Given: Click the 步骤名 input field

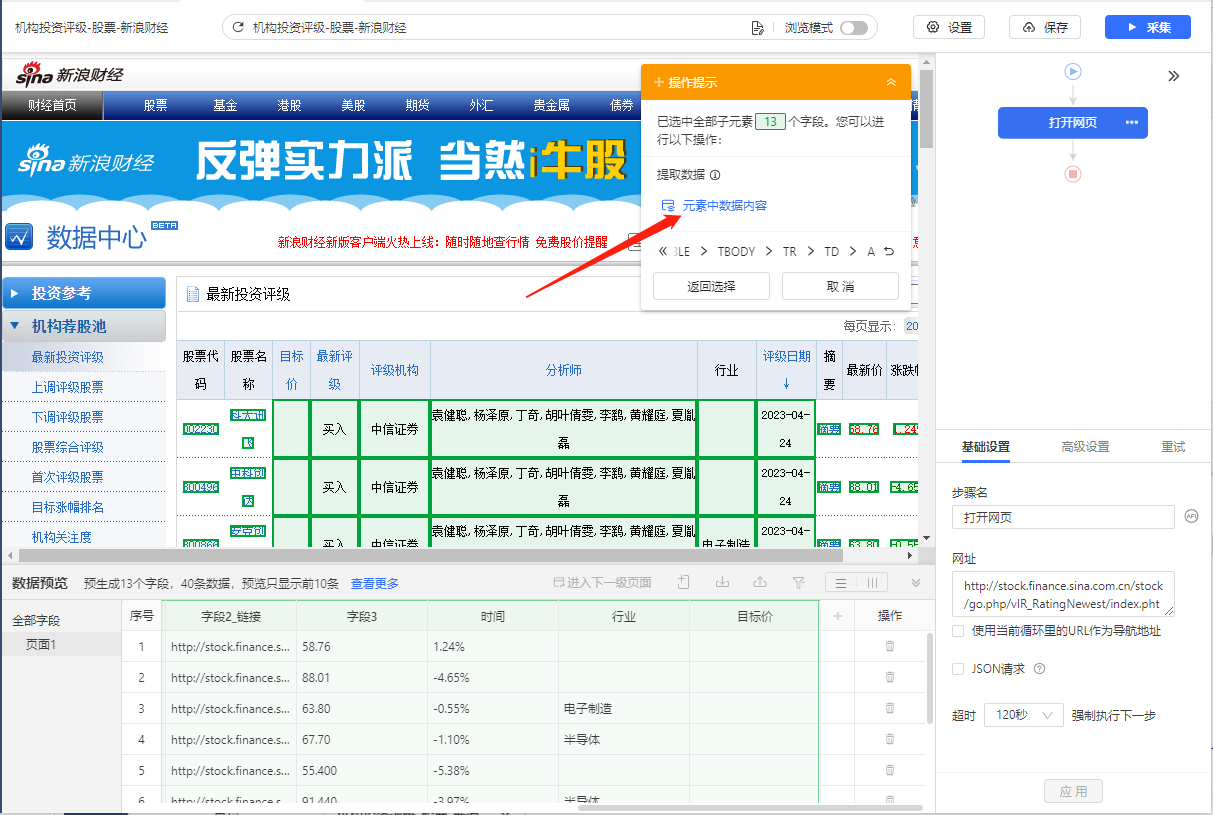Looking at the screenshot, I should (x=1063, y=517).
